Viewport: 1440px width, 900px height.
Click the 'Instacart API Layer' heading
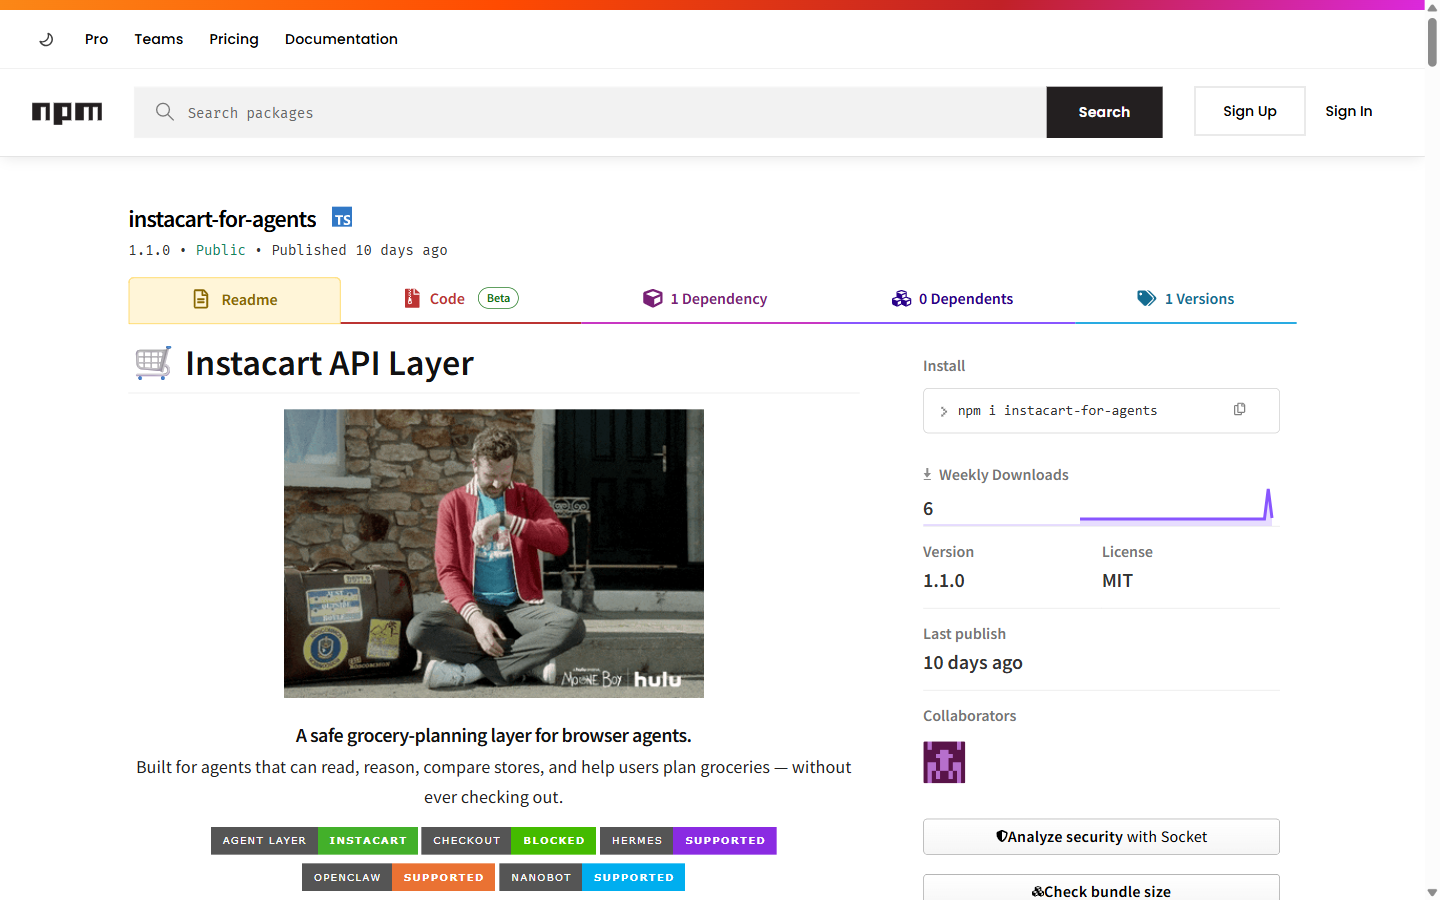click(x=329, y=363)
